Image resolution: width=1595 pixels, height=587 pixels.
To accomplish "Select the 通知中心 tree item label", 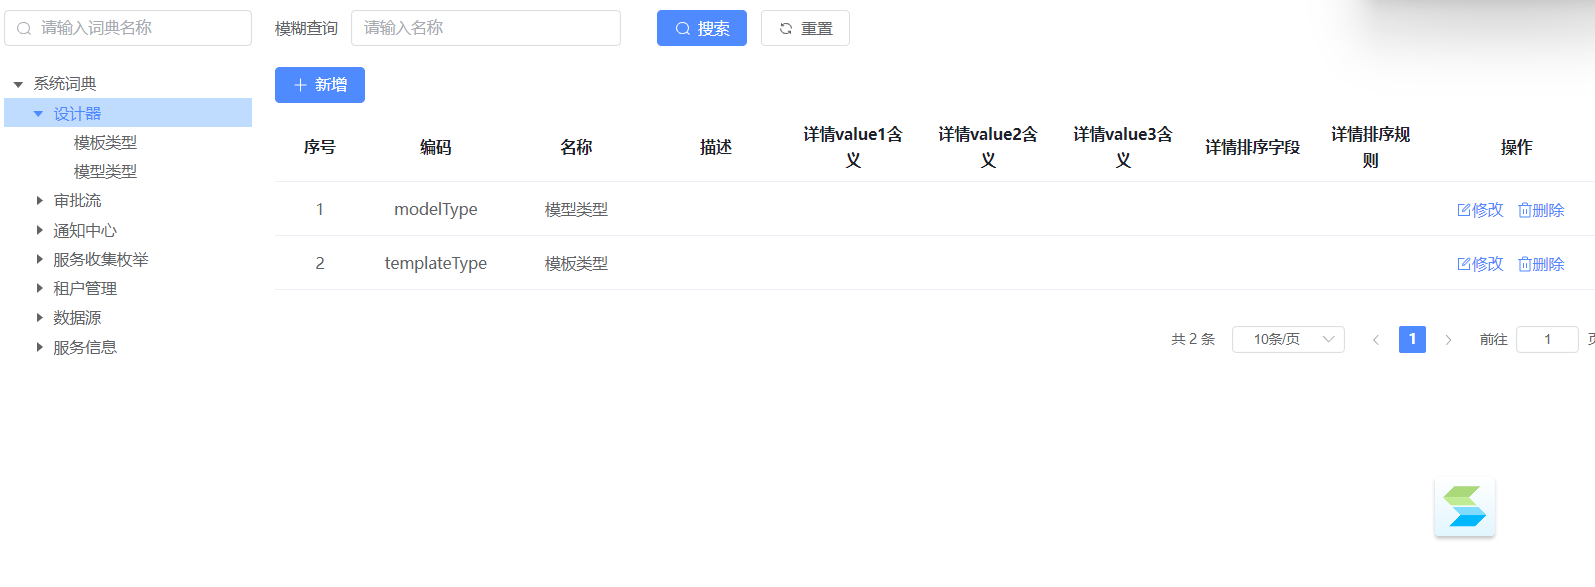I will pyautogui.click(x=85, y=230).
